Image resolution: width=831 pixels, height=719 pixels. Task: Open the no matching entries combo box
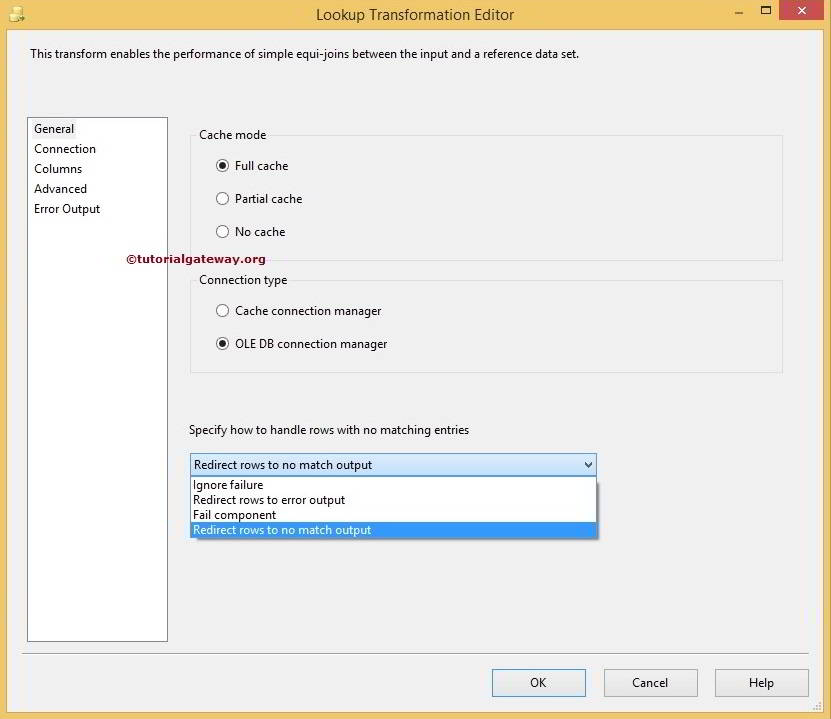(390, 465)
